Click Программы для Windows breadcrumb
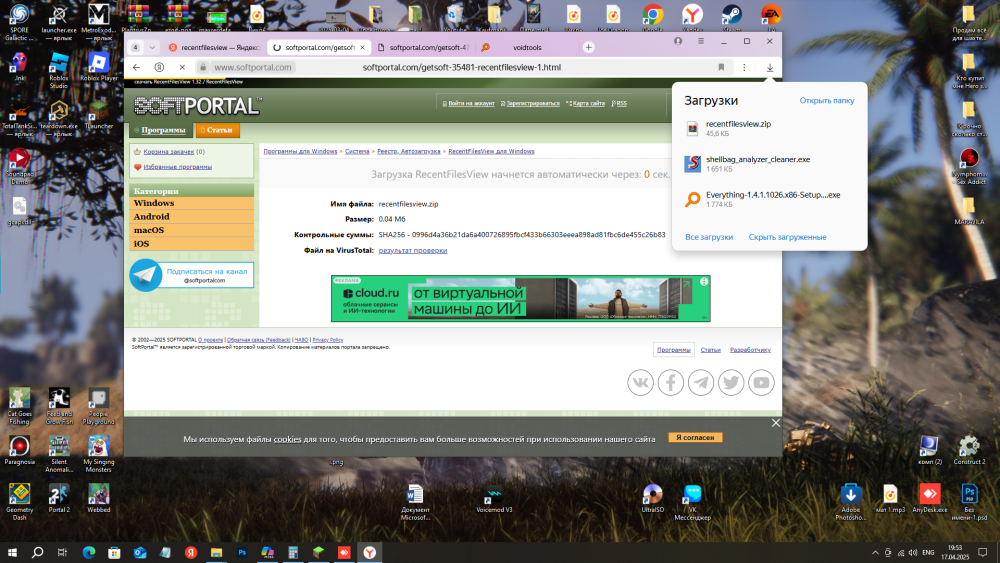Screen dimensions: 1000x563 click(x=300, y=152)
